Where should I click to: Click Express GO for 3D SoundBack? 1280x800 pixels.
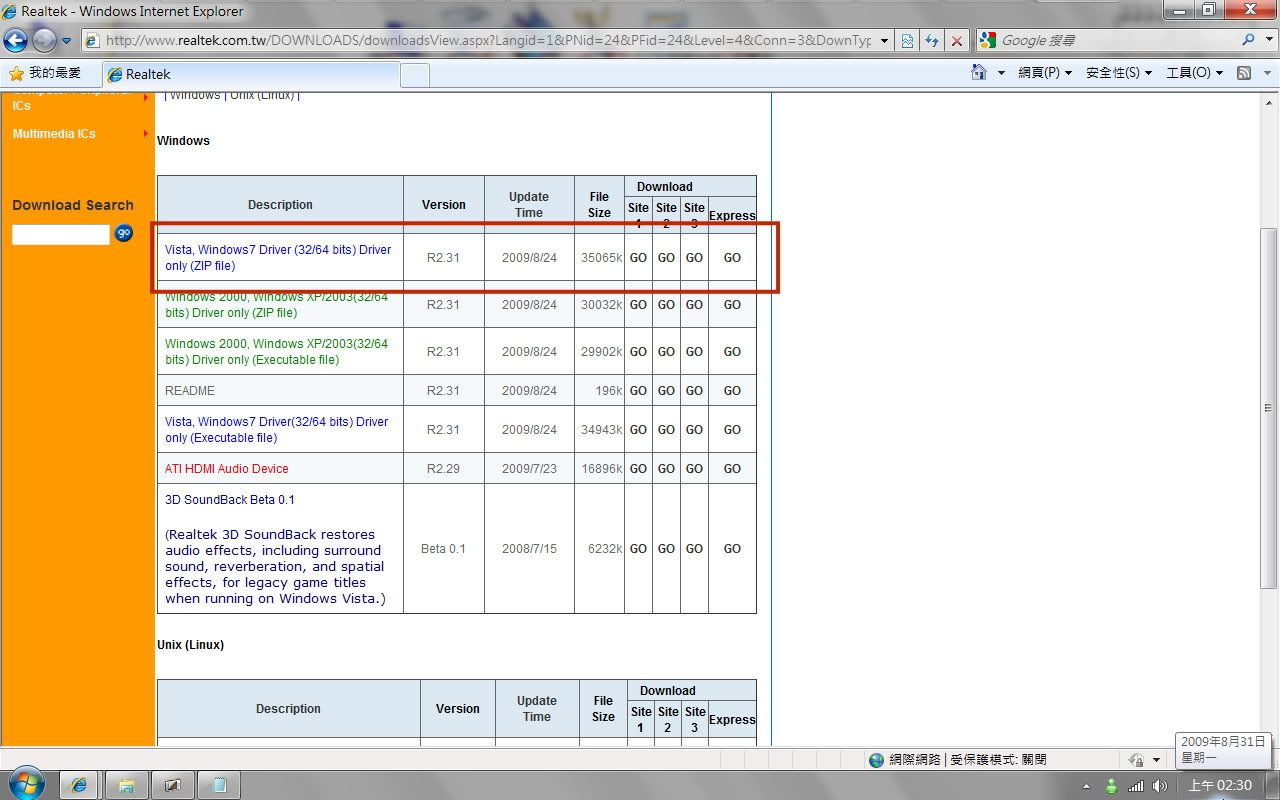point(732,549)
